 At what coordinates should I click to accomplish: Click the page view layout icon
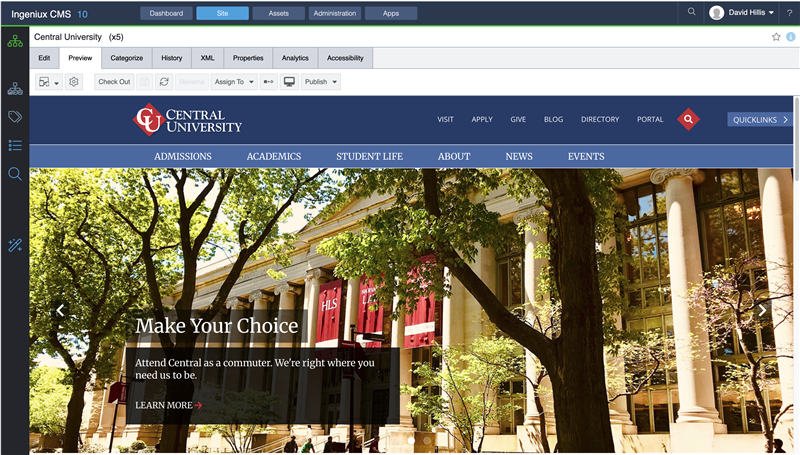(44, 82)
